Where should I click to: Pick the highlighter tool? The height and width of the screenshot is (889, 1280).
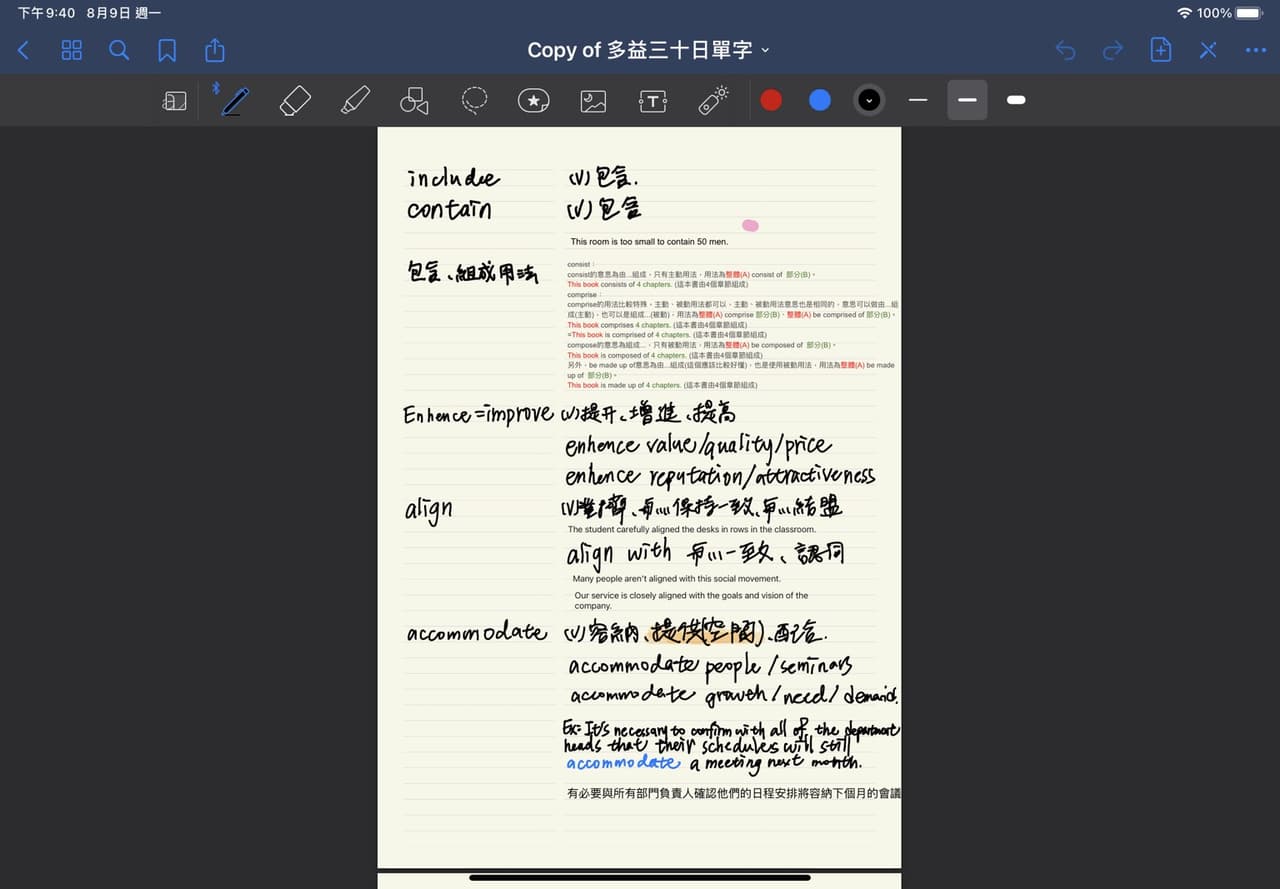(355, 100)
